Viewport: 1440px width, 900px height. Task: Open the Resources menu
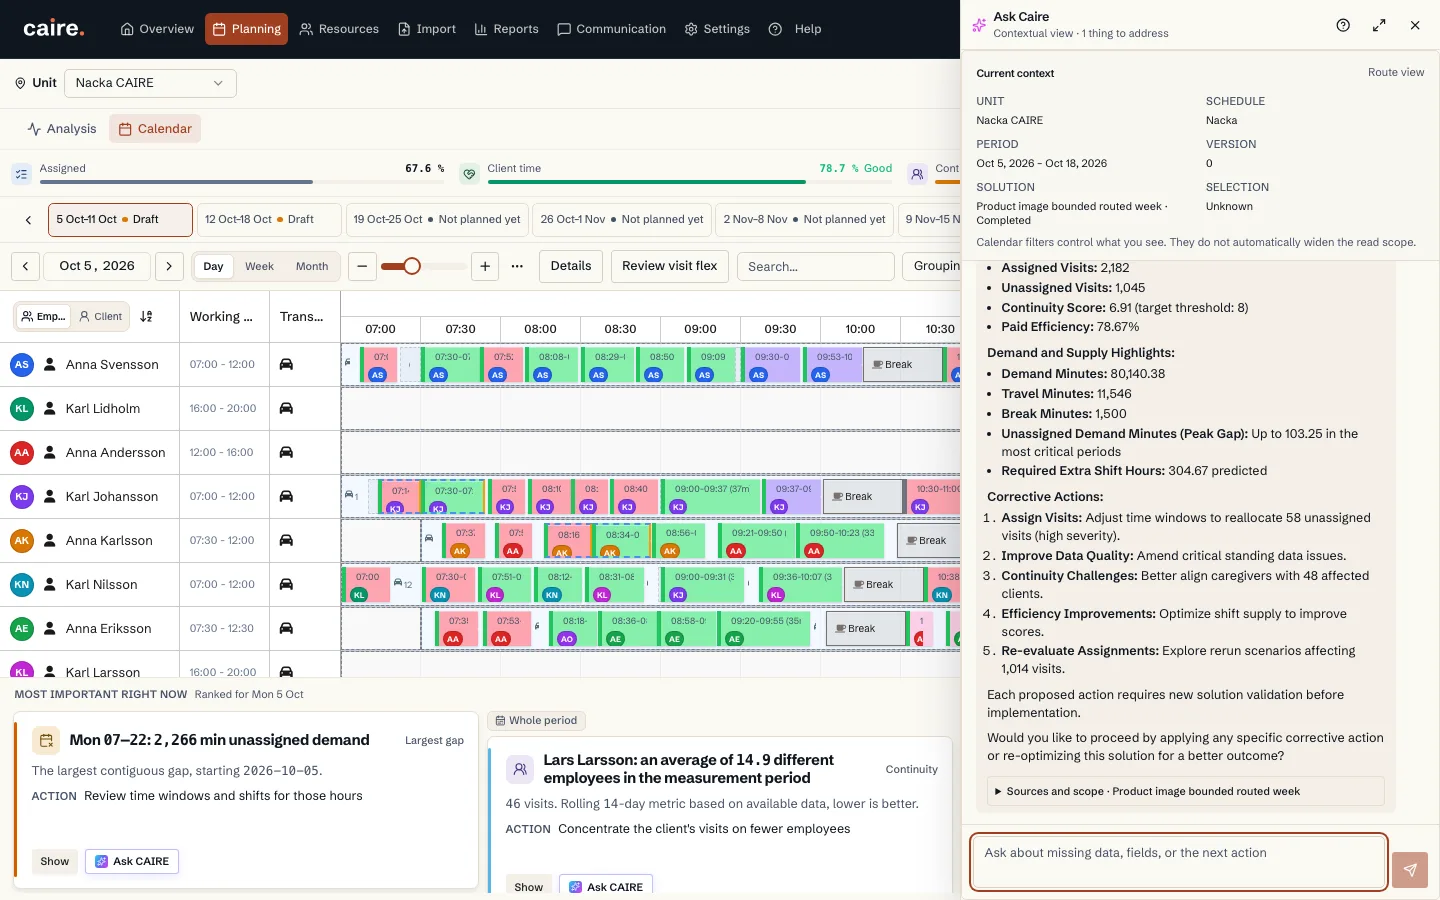point(339,29)
